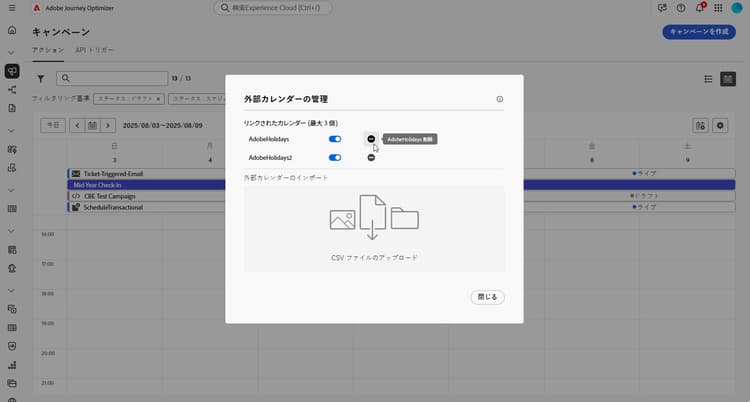Click the キャンペーンを作成 button
This screenshot has height=402, width=750.
point(699,32)
